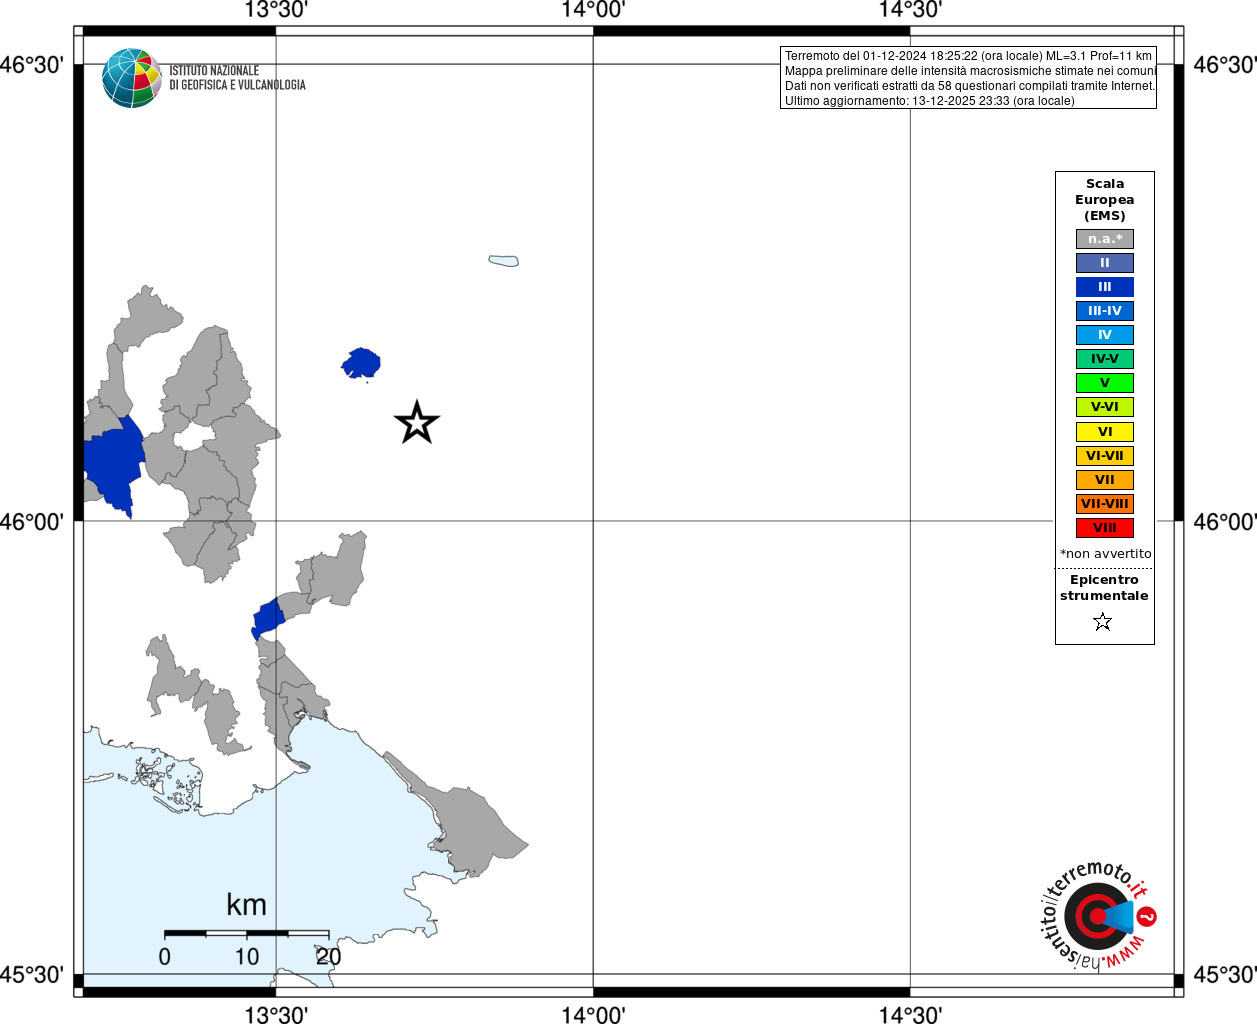Click 'Scala Europea (EMS)' legend title

pyautogui.click(x=1105, y=200)
